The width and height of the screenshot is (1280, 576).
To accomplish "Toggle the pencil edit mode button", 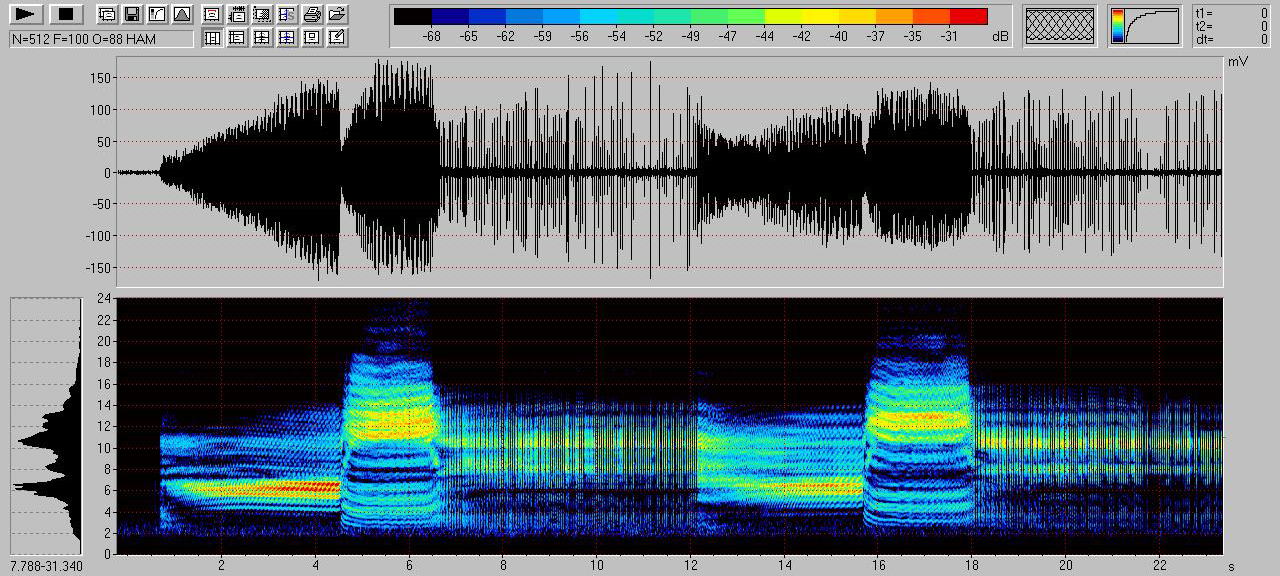I will click(x=337, y=38).
